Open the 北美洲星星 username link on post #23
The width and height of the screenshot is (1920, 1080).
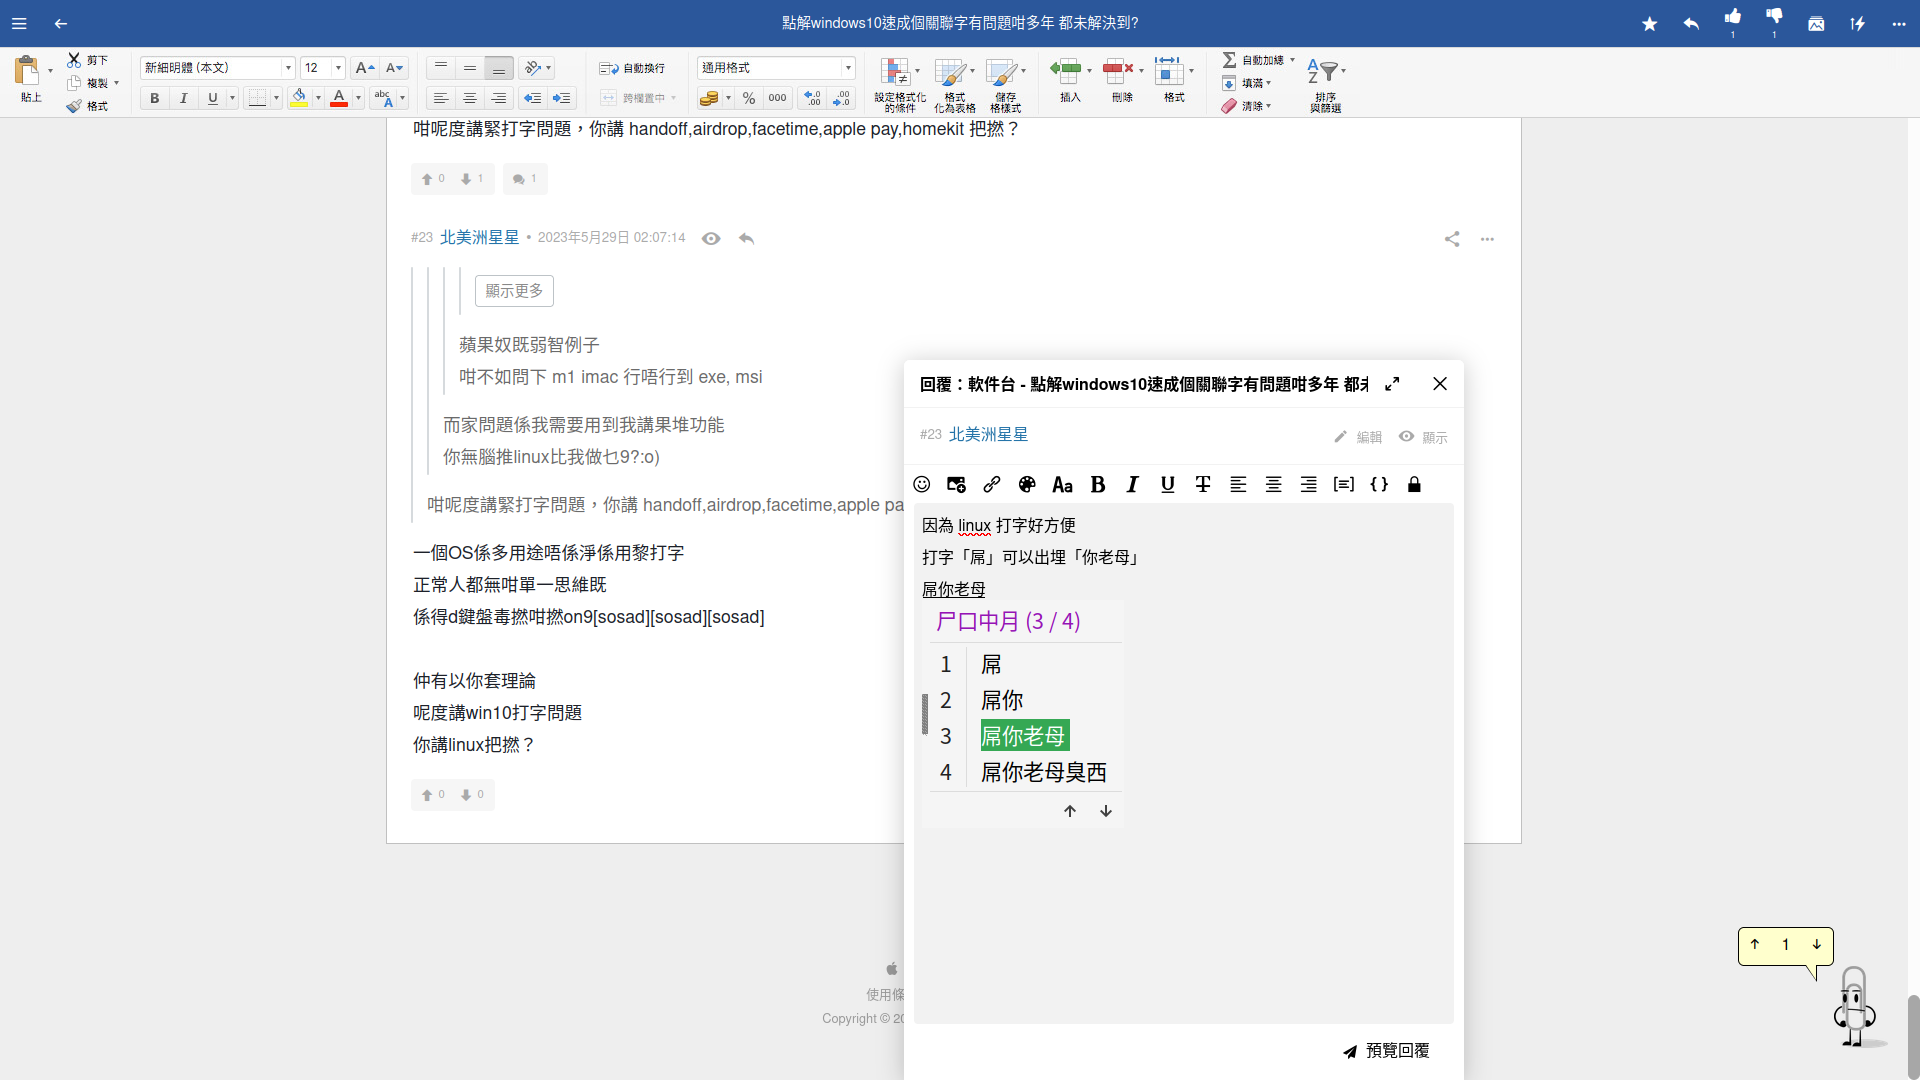(x=480, y=238)
